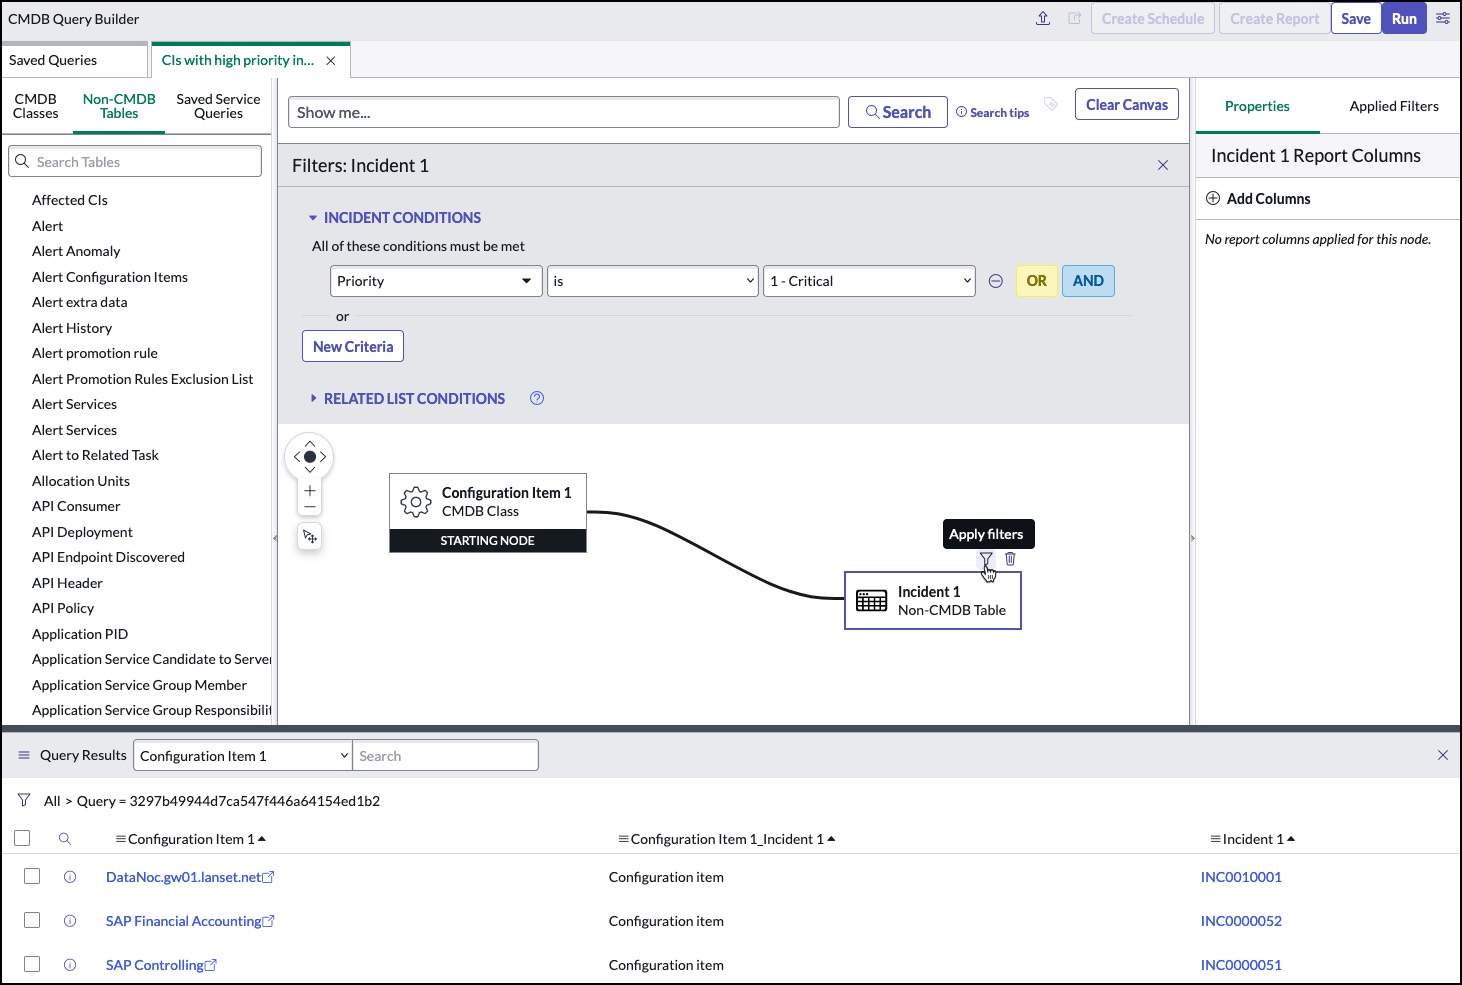Viewport: 1462px width, 985px height.
Task: Click the canvas pan control center dot
Action: (309, 457)
